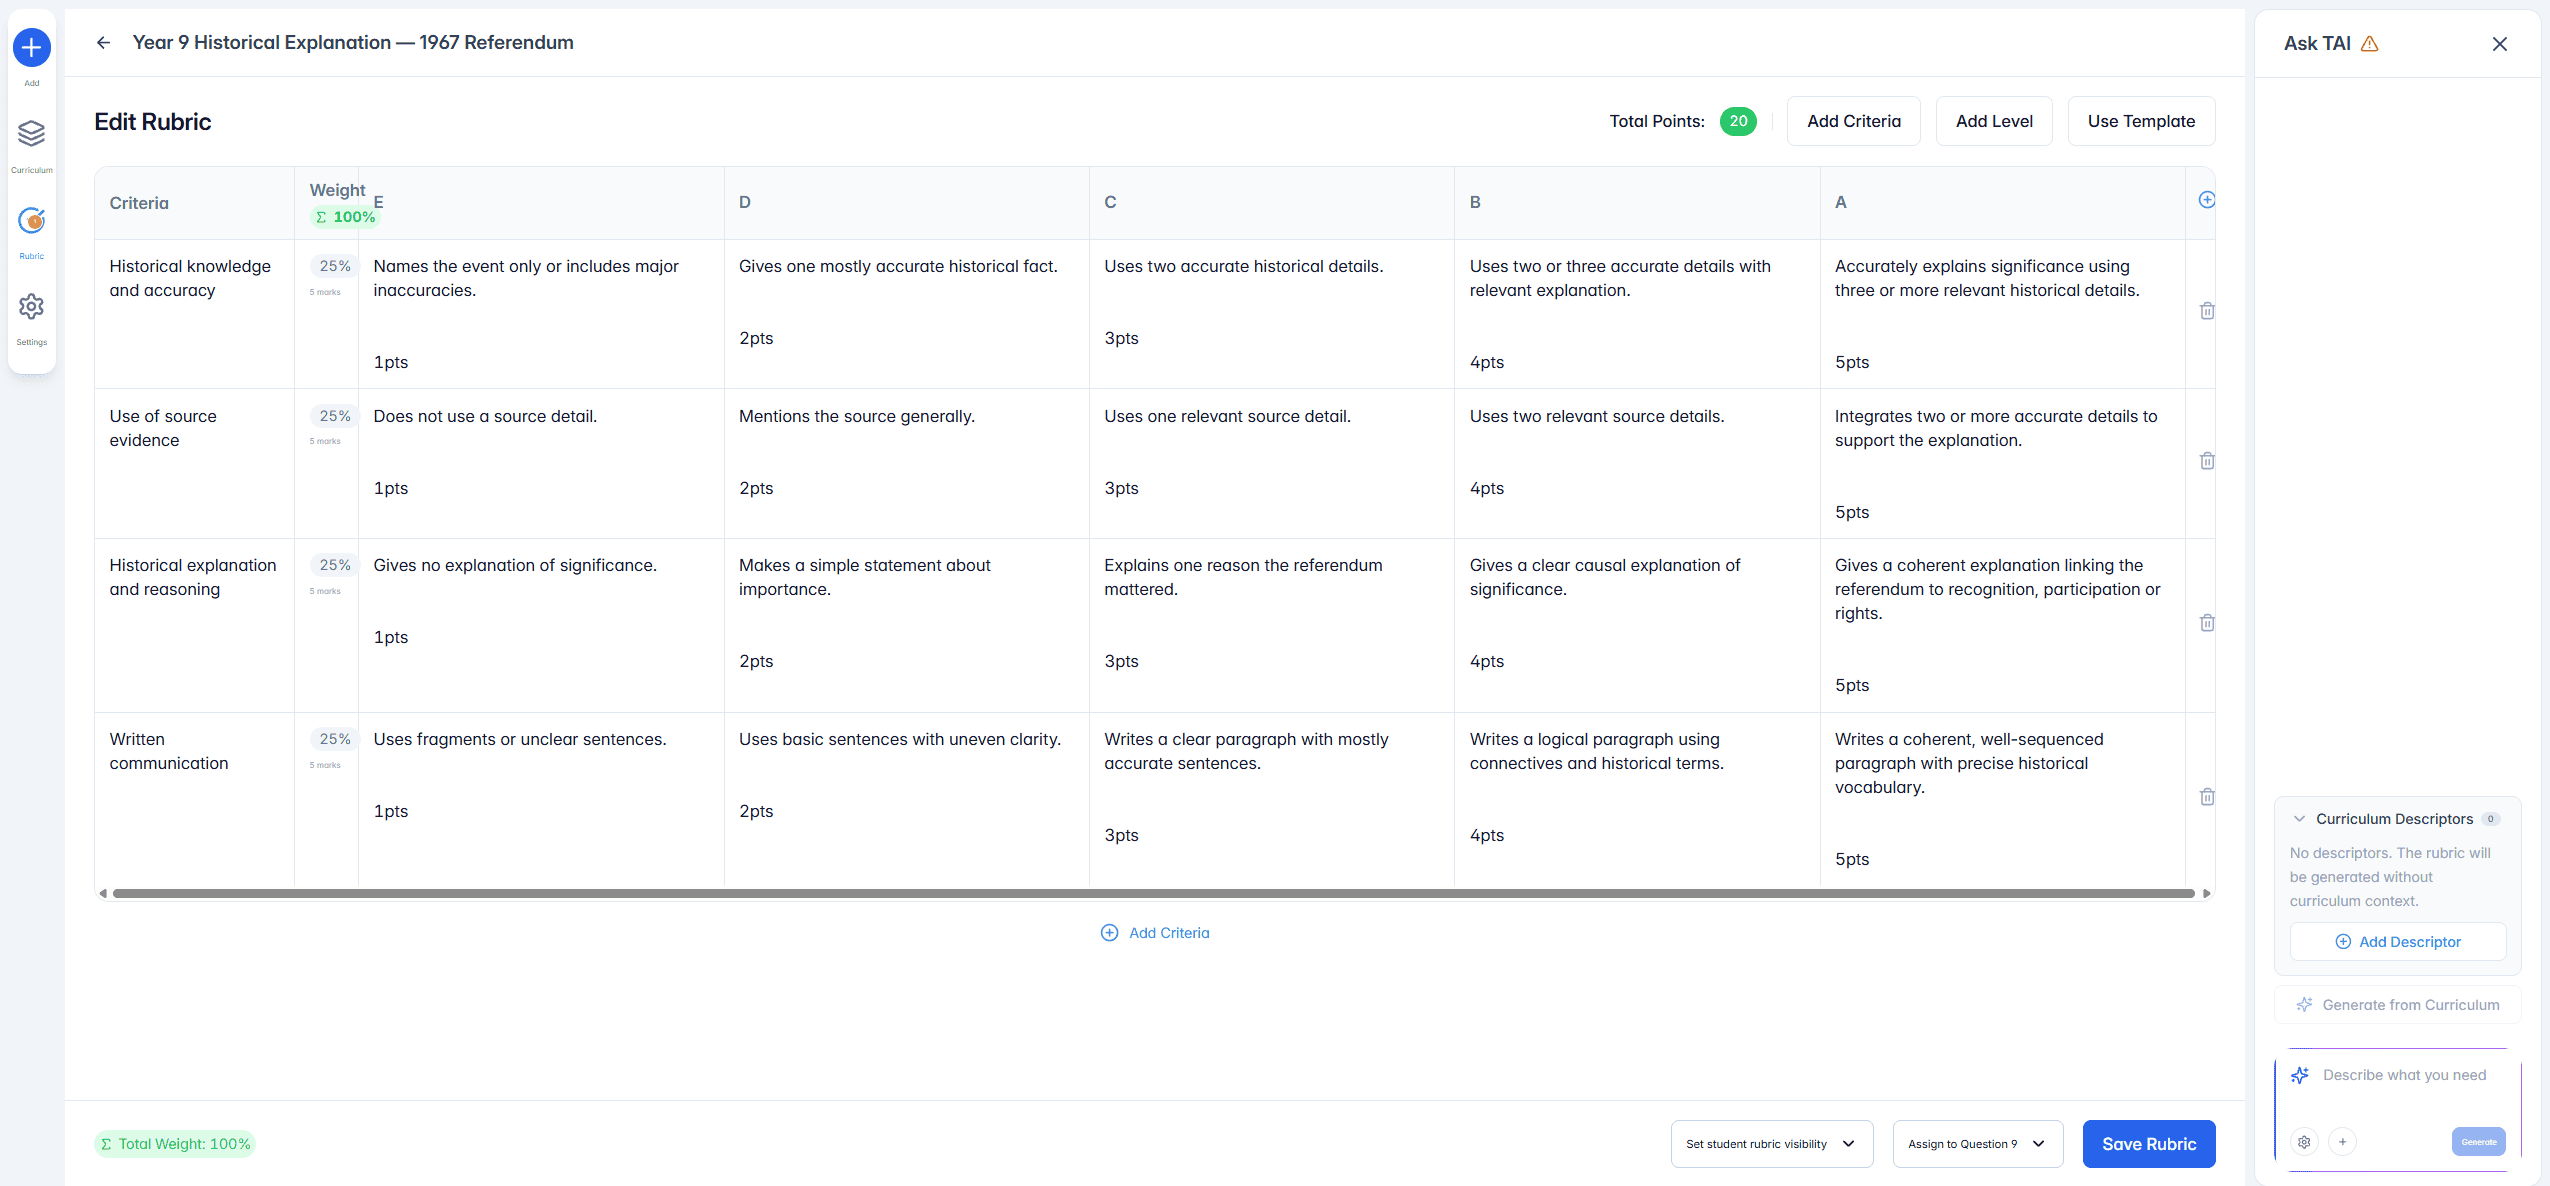
Task: Click the 25% weight for Written communication
Action: 335,739
